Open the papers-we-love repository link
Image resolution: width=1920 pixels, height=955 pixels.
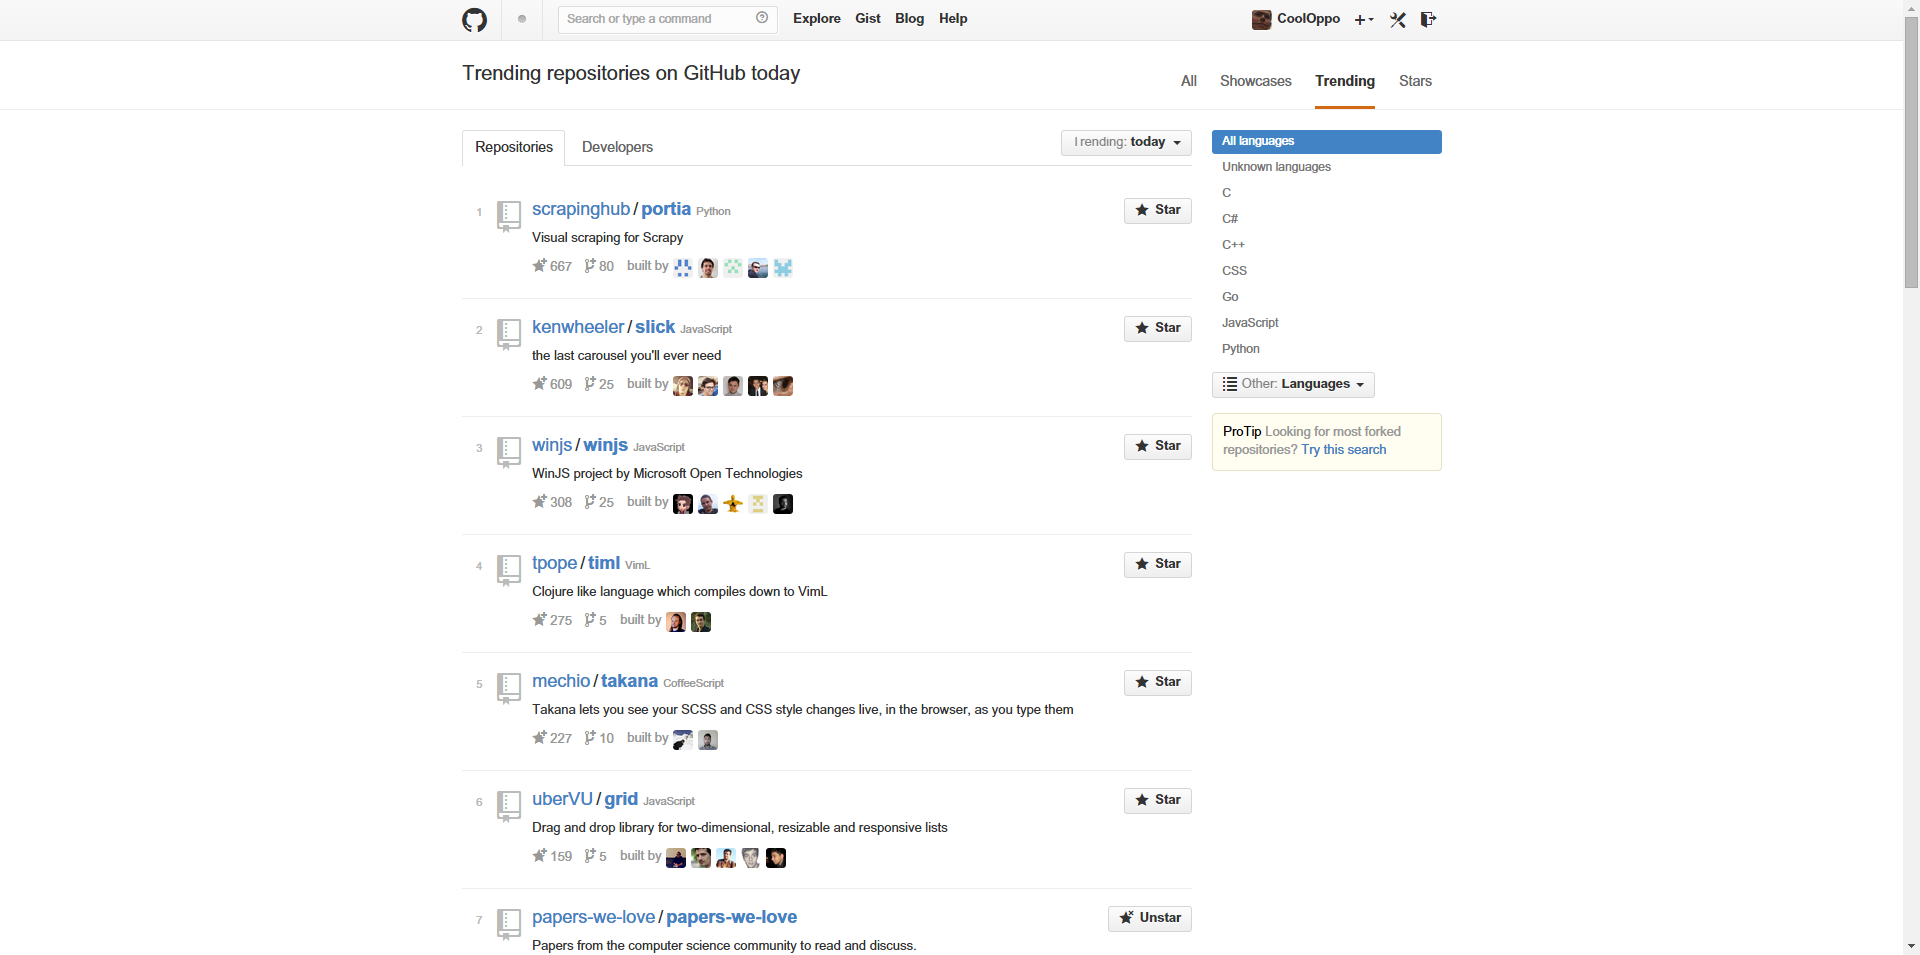pyautogui.click(x=664, y=917)
